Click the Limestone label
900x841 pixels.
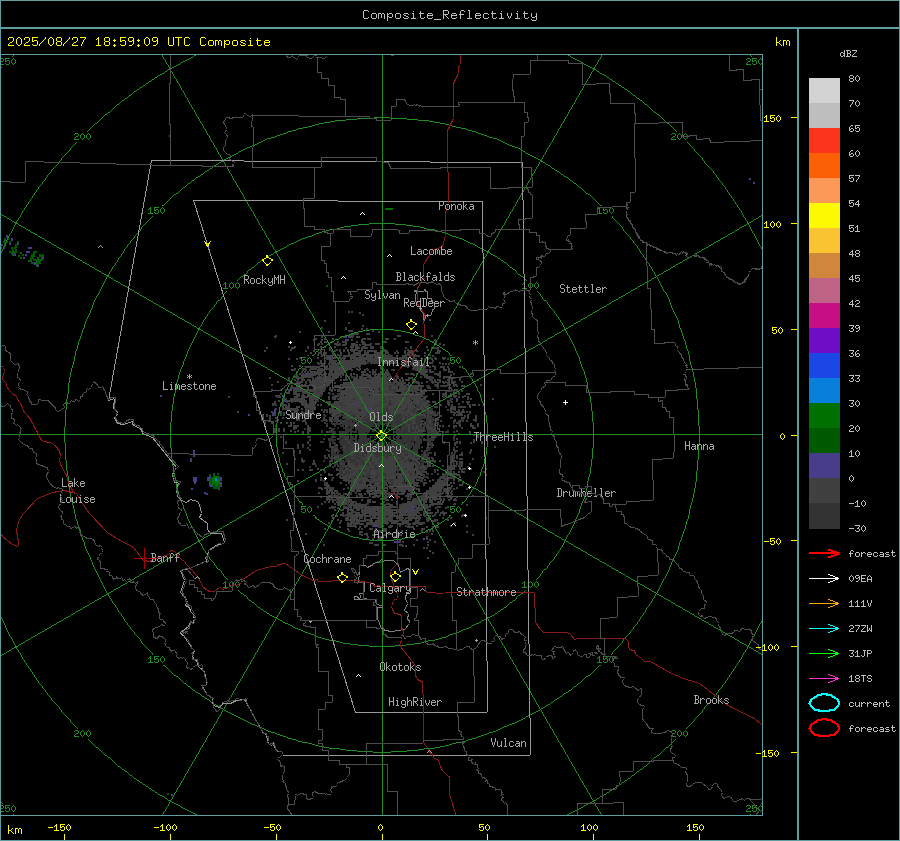189,386
